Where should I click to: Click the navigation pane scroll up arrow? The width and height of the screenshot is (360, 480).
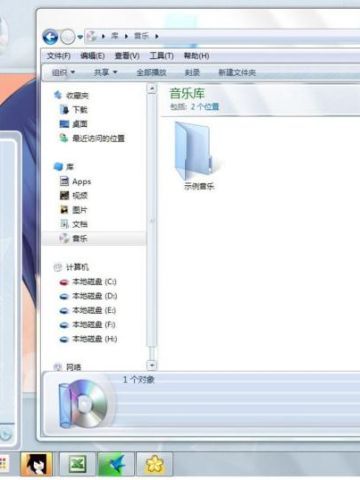(152, 89)
